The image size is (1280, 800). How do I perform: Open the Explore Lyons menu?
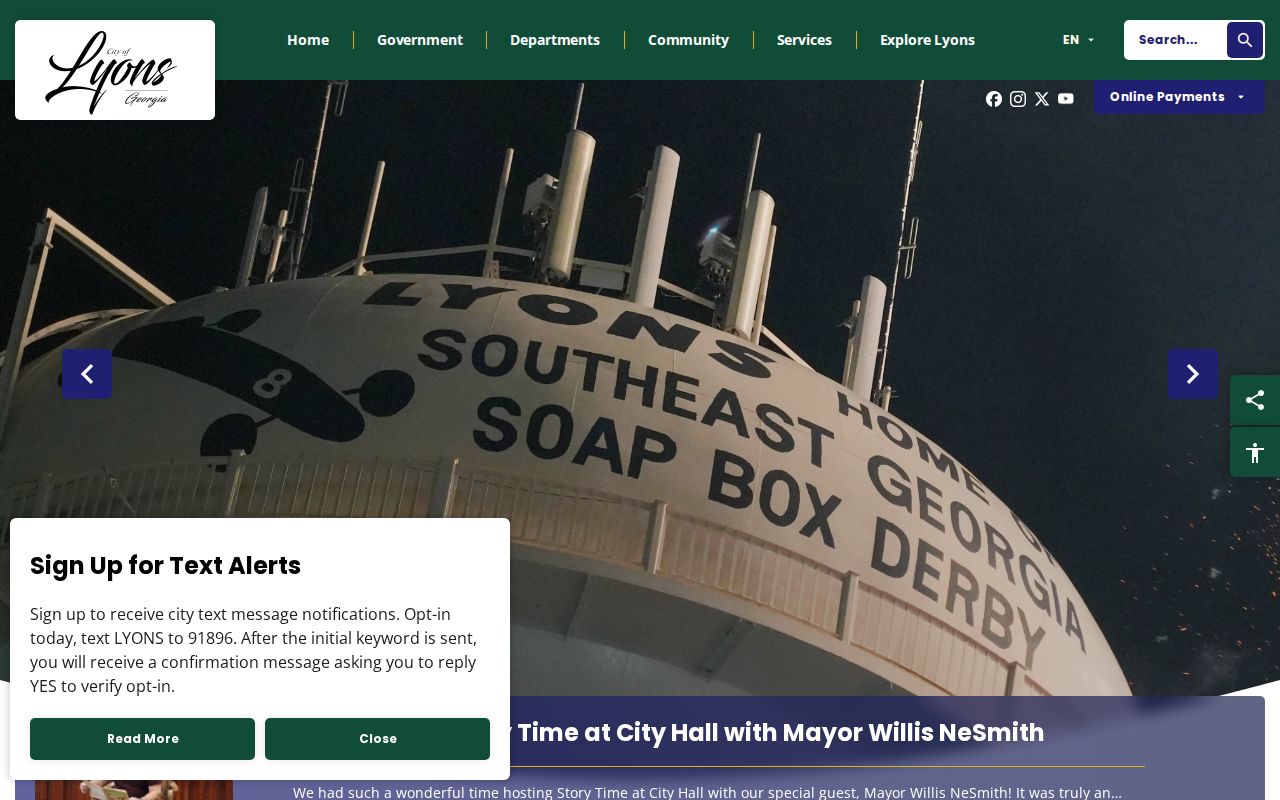927,40
